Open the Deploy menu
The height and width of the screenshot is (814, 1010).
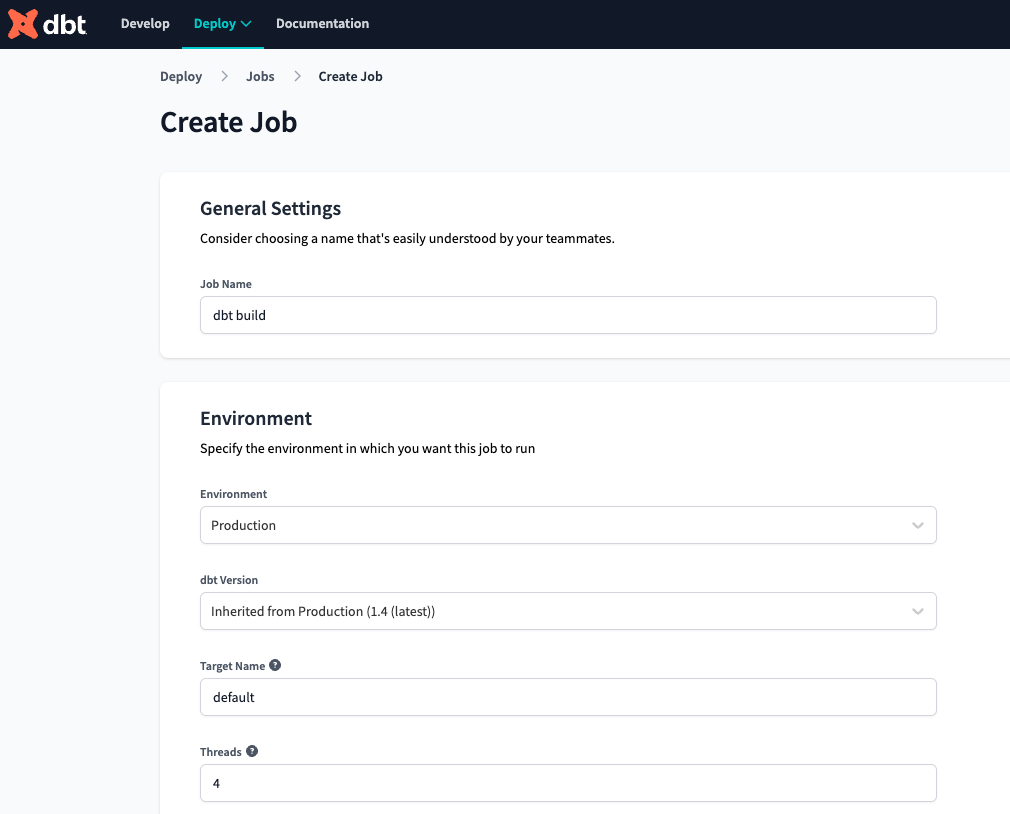[x=222, y=24]
